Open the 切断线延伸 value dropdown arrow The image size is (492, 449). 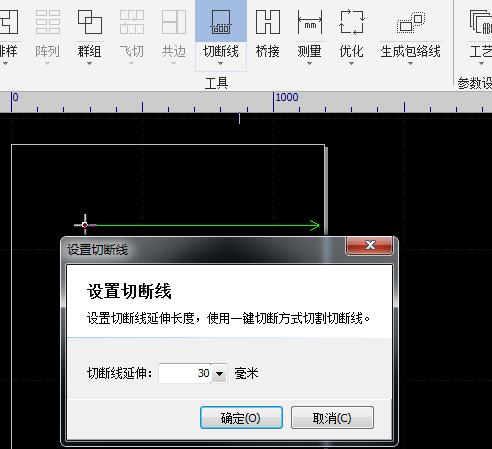(x=219, y=374)
